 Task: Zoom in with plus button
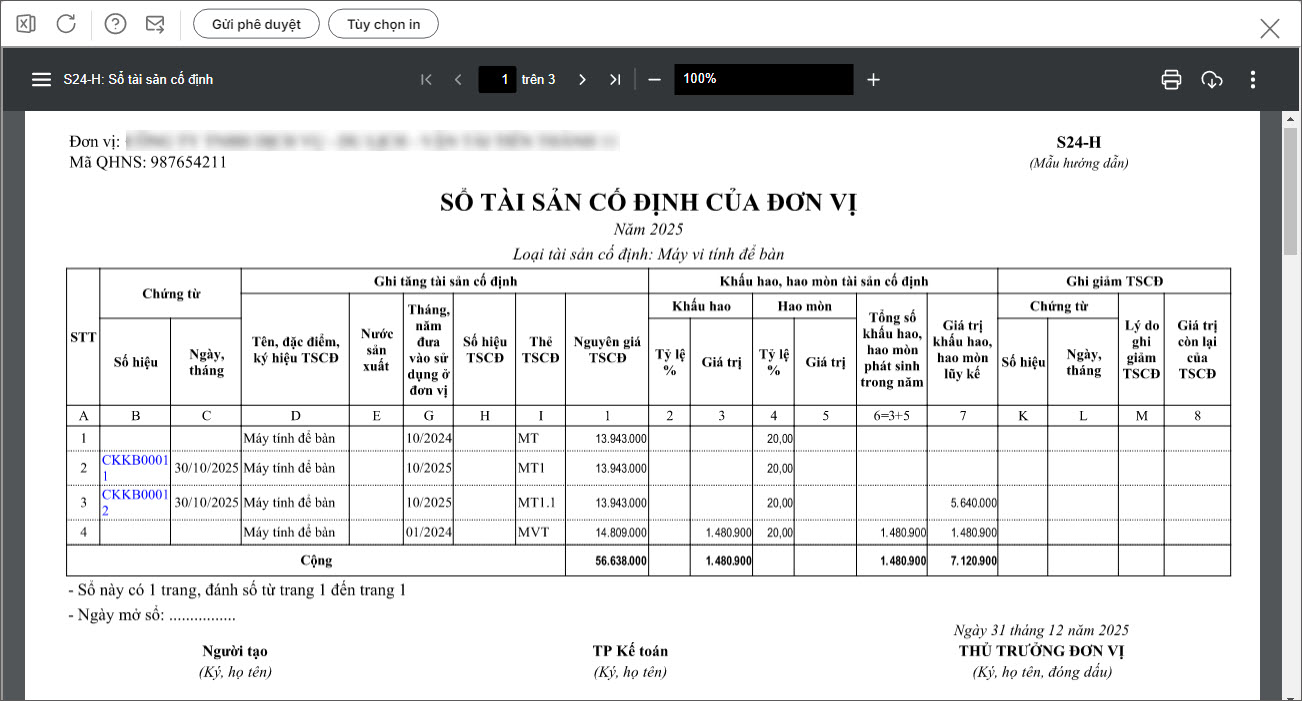[873, 80]
